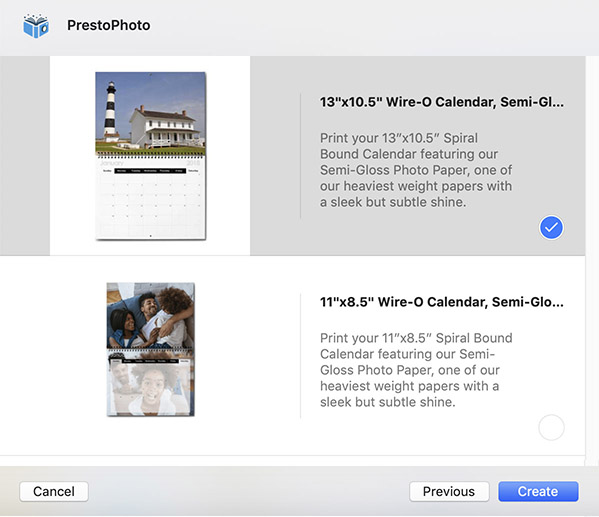
Task: Click the Cancel button
Action: click(54, 491)
